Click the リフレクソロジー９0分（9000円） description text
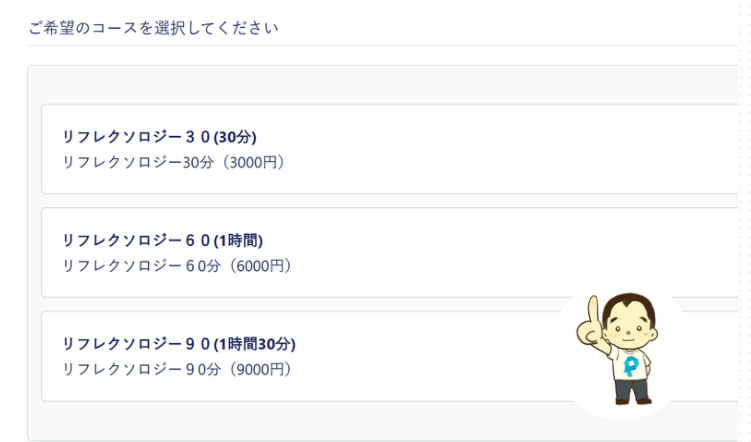The height and width of the screenshot is (442, 751). pyautogui.click(x=177, y=369)
